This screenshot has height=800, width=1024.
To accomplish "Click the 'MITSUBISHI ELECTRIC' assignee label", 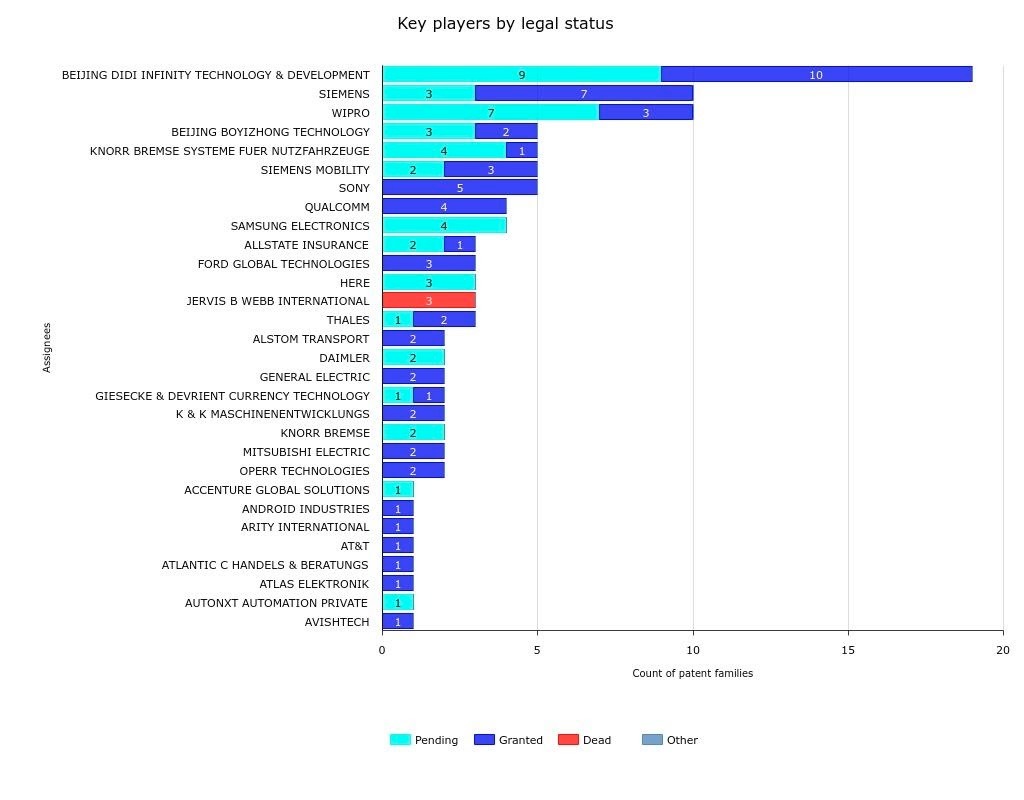I will pos(306,452).
